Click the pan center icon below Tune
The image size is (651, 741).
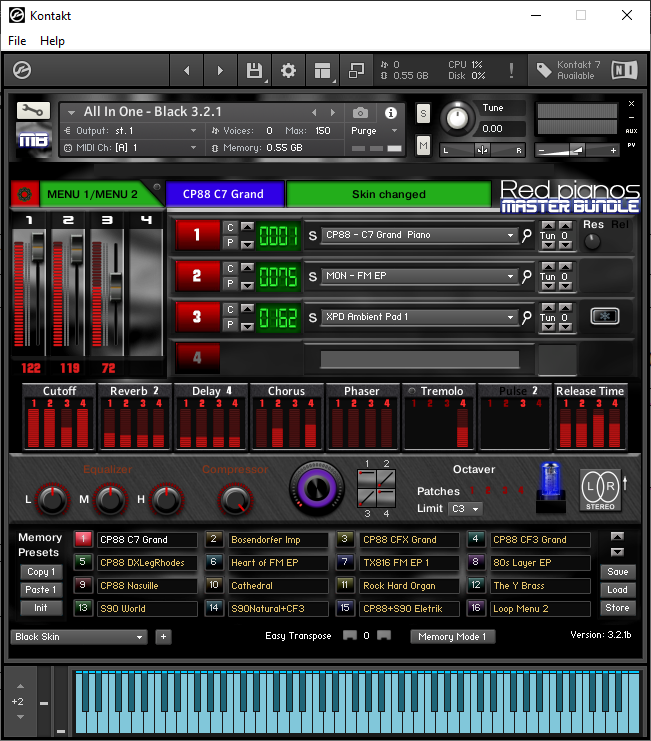[482, 150]
